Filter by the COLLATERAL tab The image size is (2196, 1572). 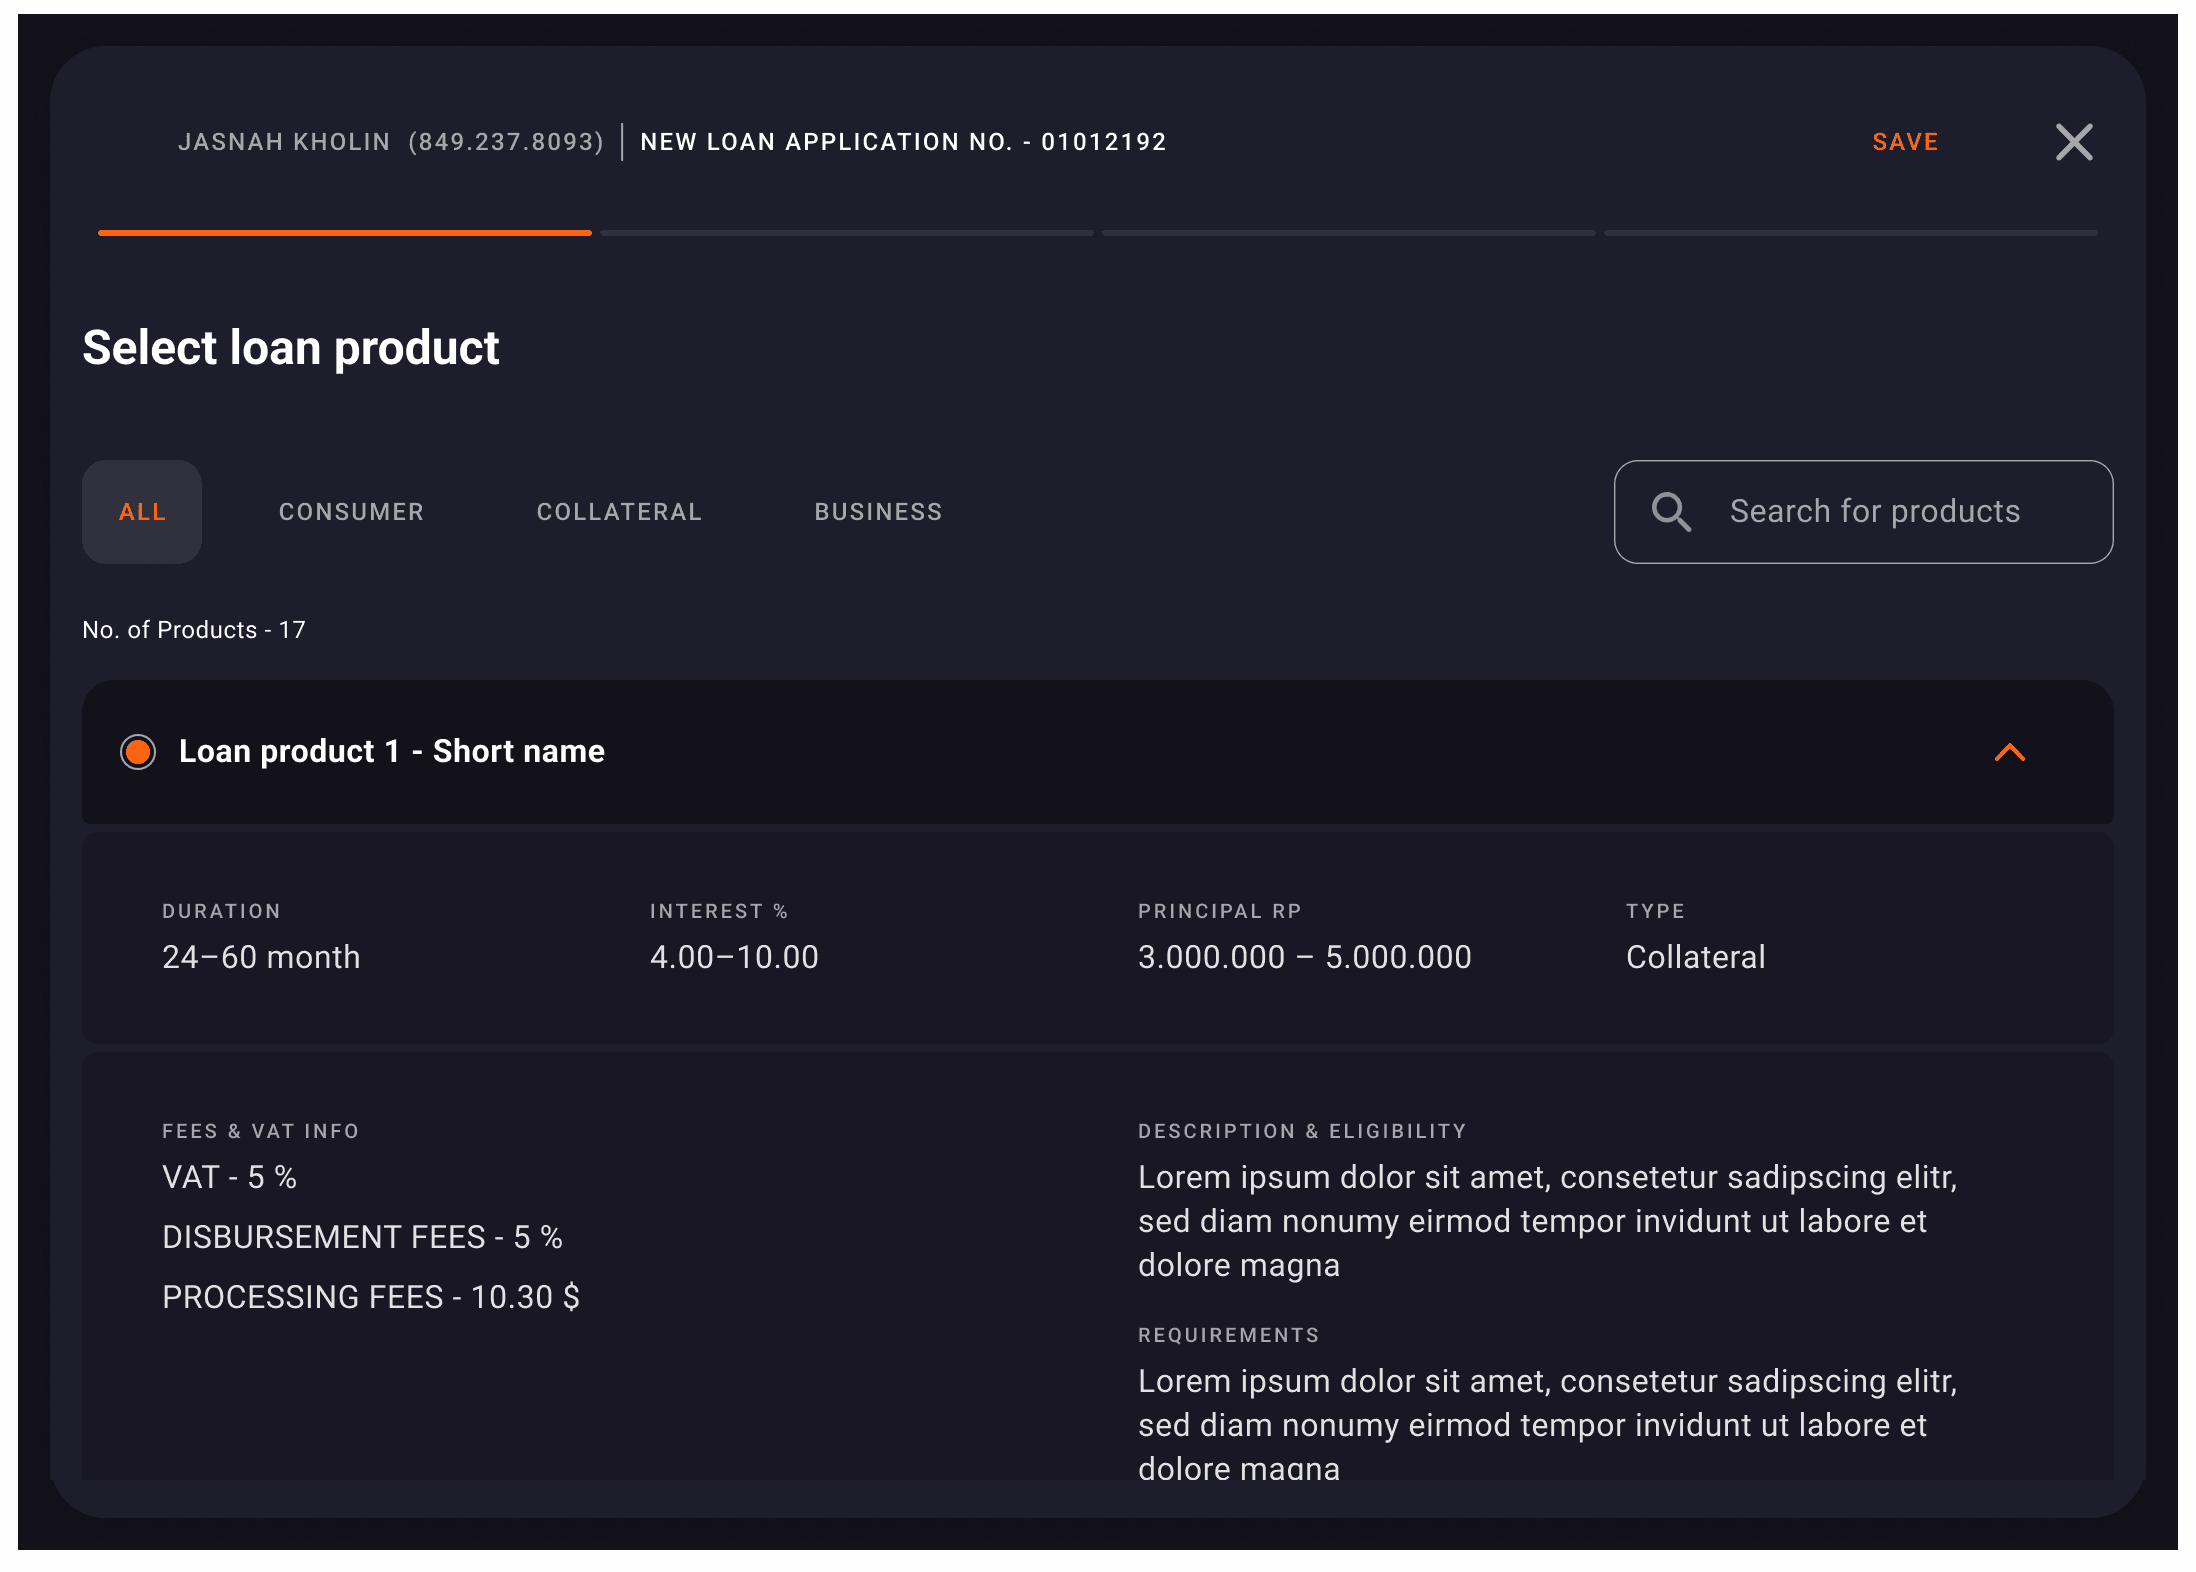pyautogui.click(x=619, y=512)
